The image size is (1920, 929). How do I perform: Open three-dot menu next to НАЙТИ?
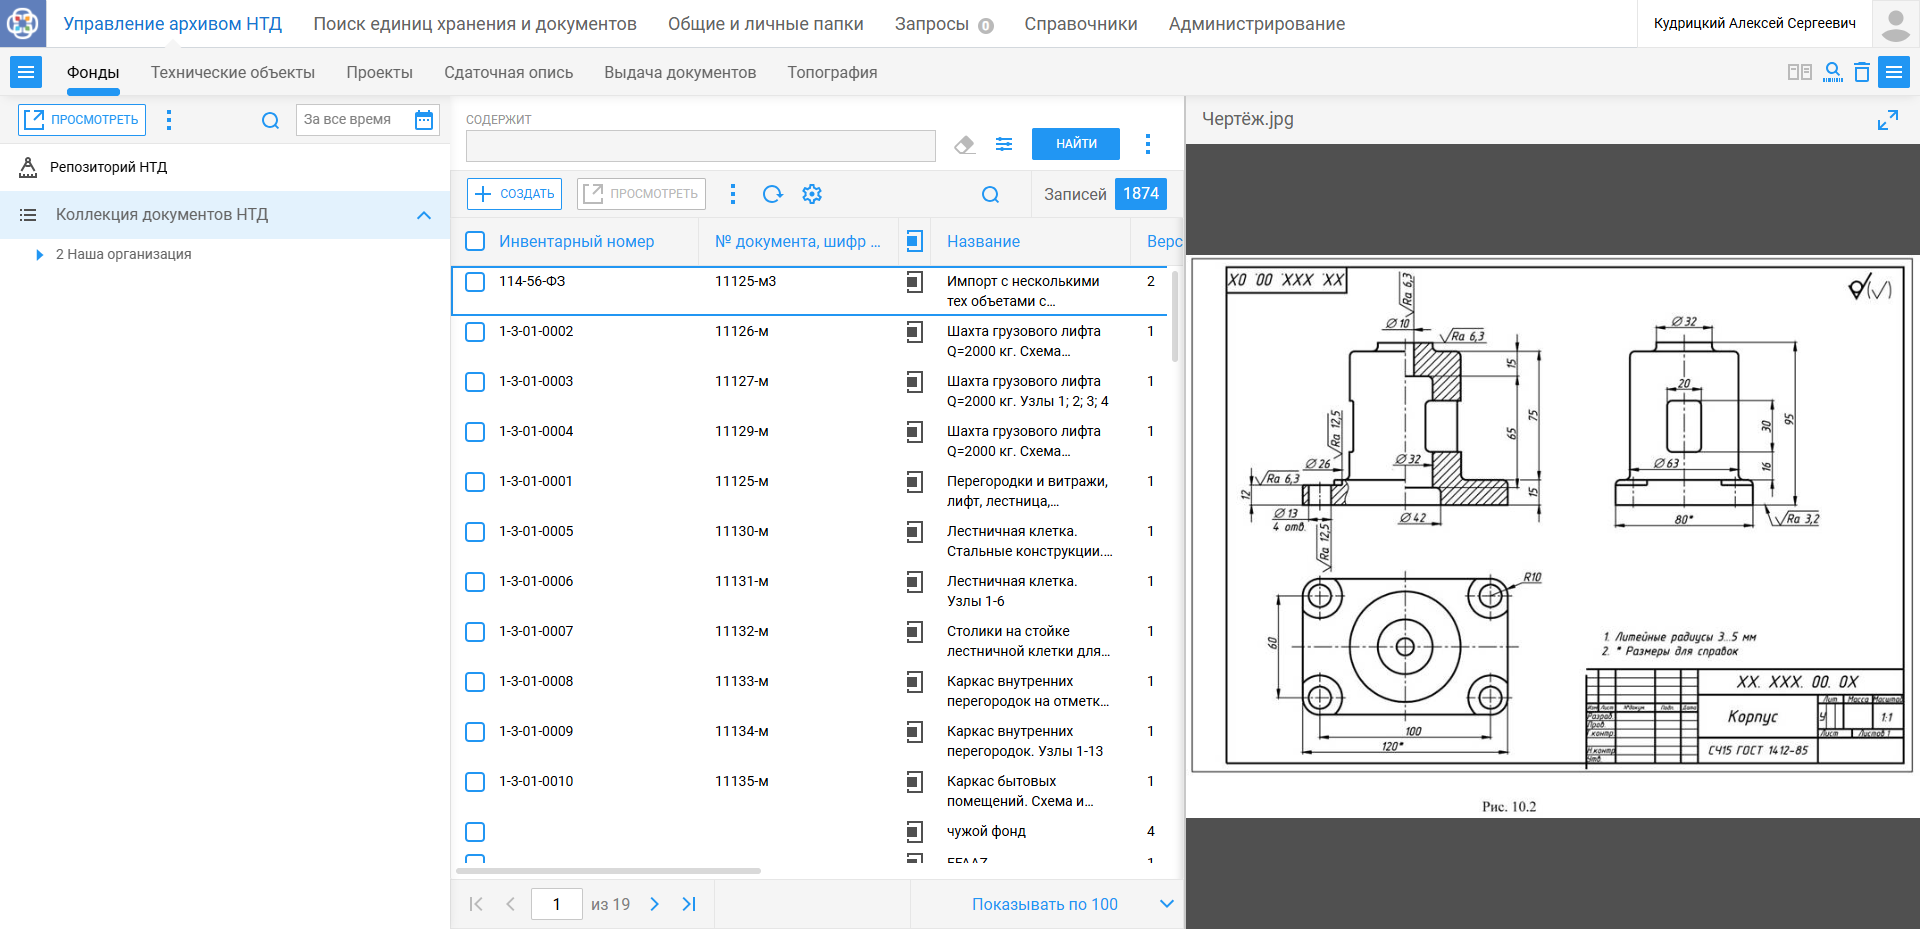point(1147,144)
